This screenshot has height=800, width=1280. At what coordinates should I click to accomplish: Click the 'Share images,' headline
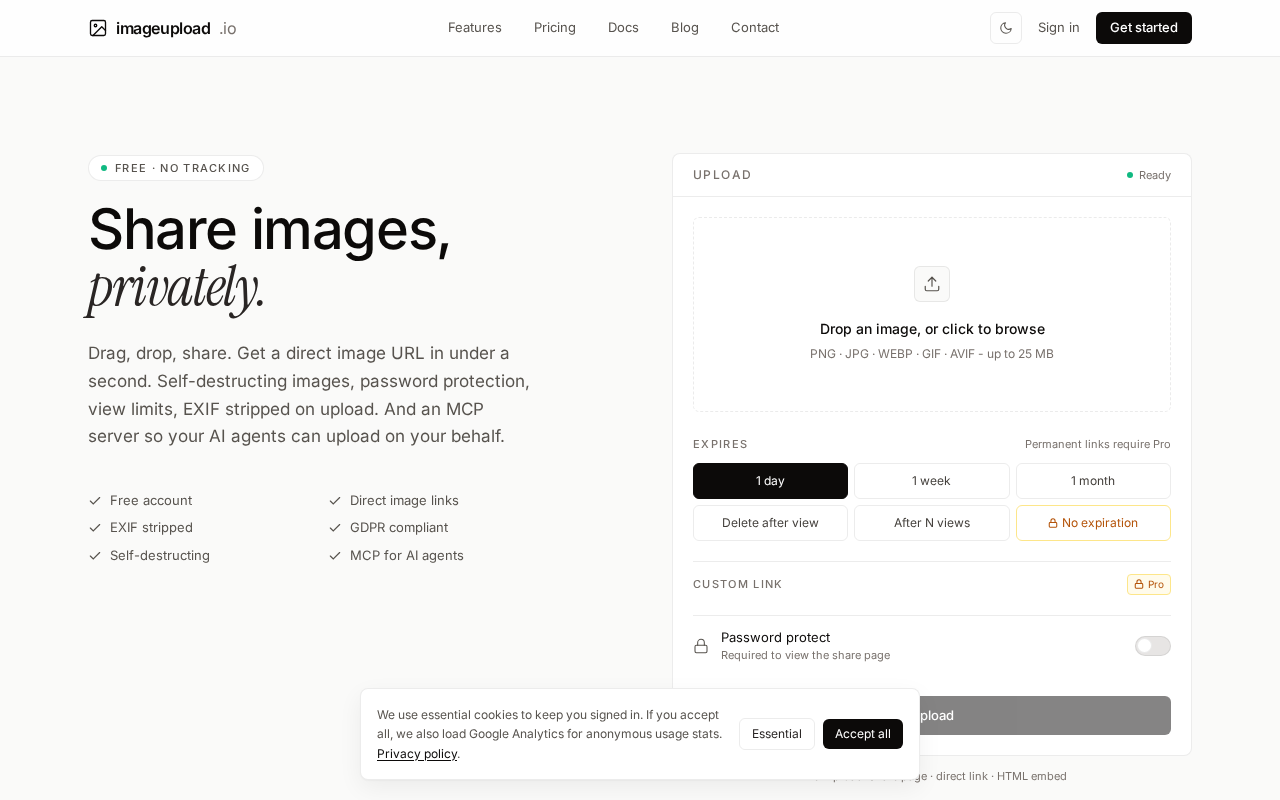pyautogui.click(x=270, y=229)
